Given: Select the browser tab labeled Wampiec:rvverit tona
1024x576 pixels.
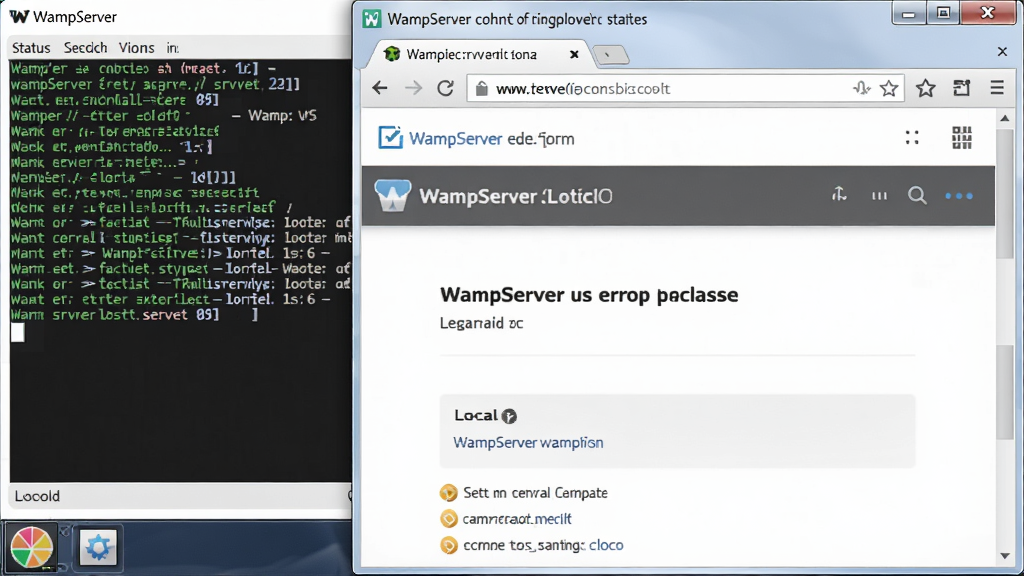Looking at the screenshot, I should (471, 54).
